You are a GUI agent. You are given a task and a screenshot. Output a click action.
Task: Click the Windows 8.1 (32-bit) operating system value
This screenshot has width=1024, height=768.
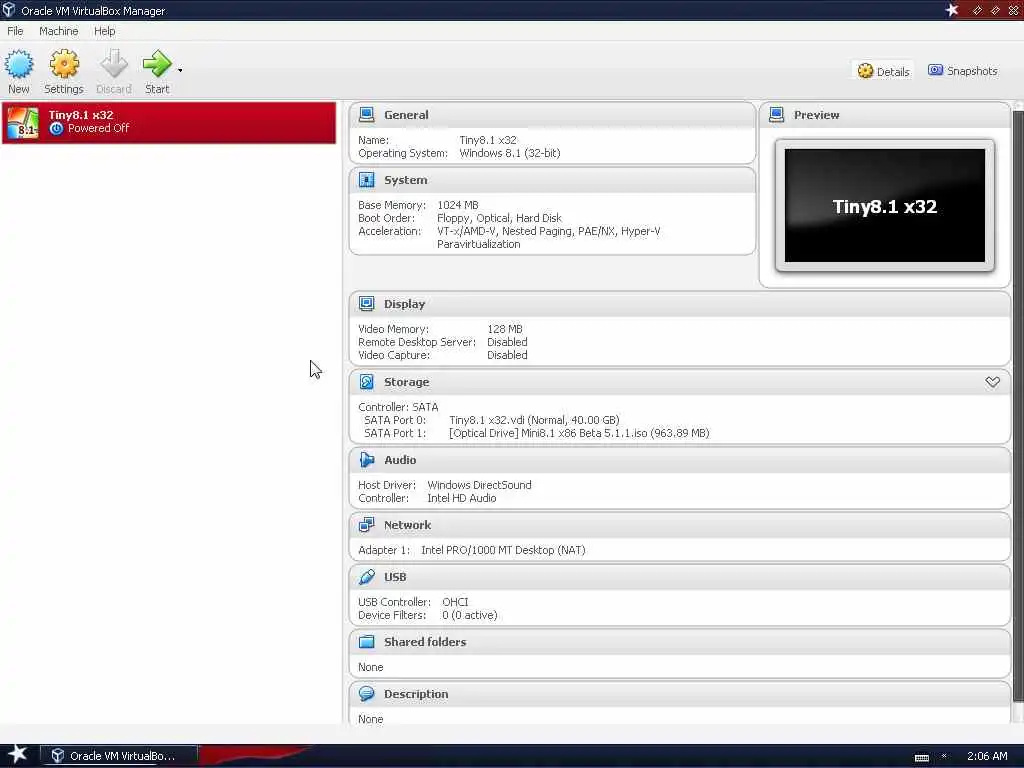coord(509,153)
